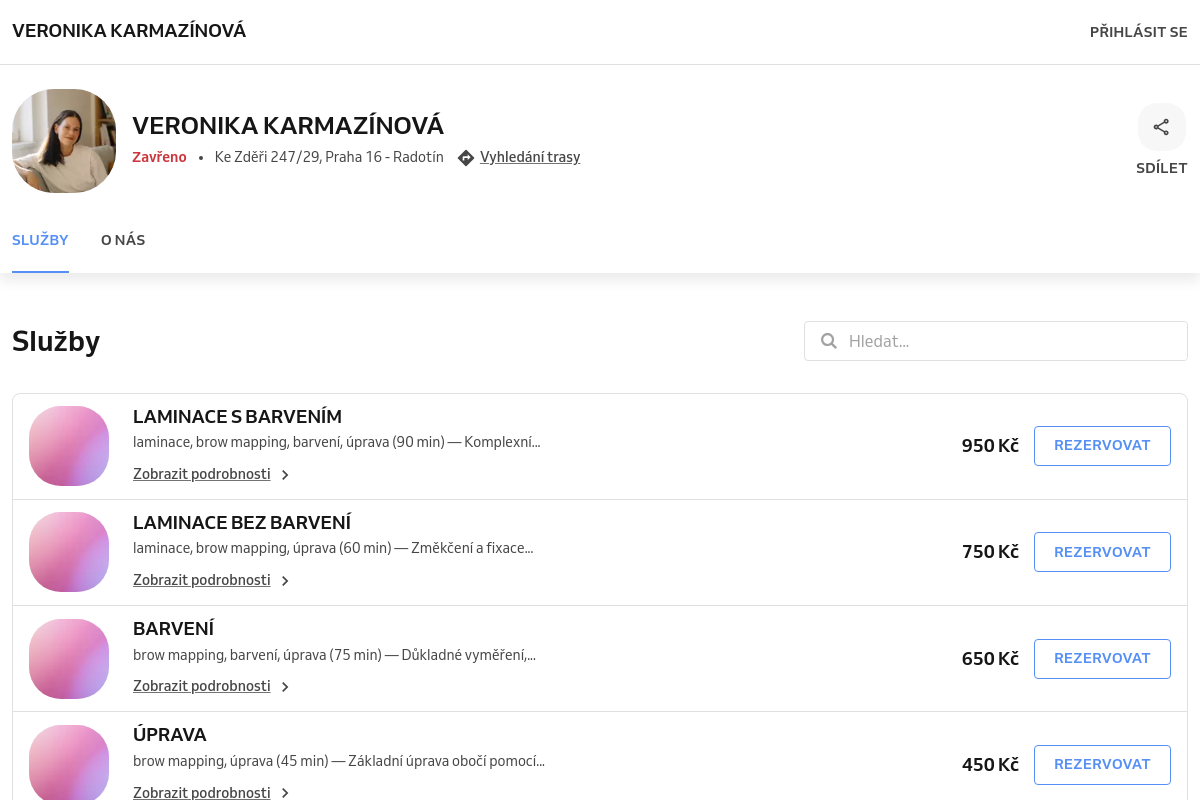Click Laminace s barvením gradient service icon
Screen dimensions: 1200x800
coord(69,446)
